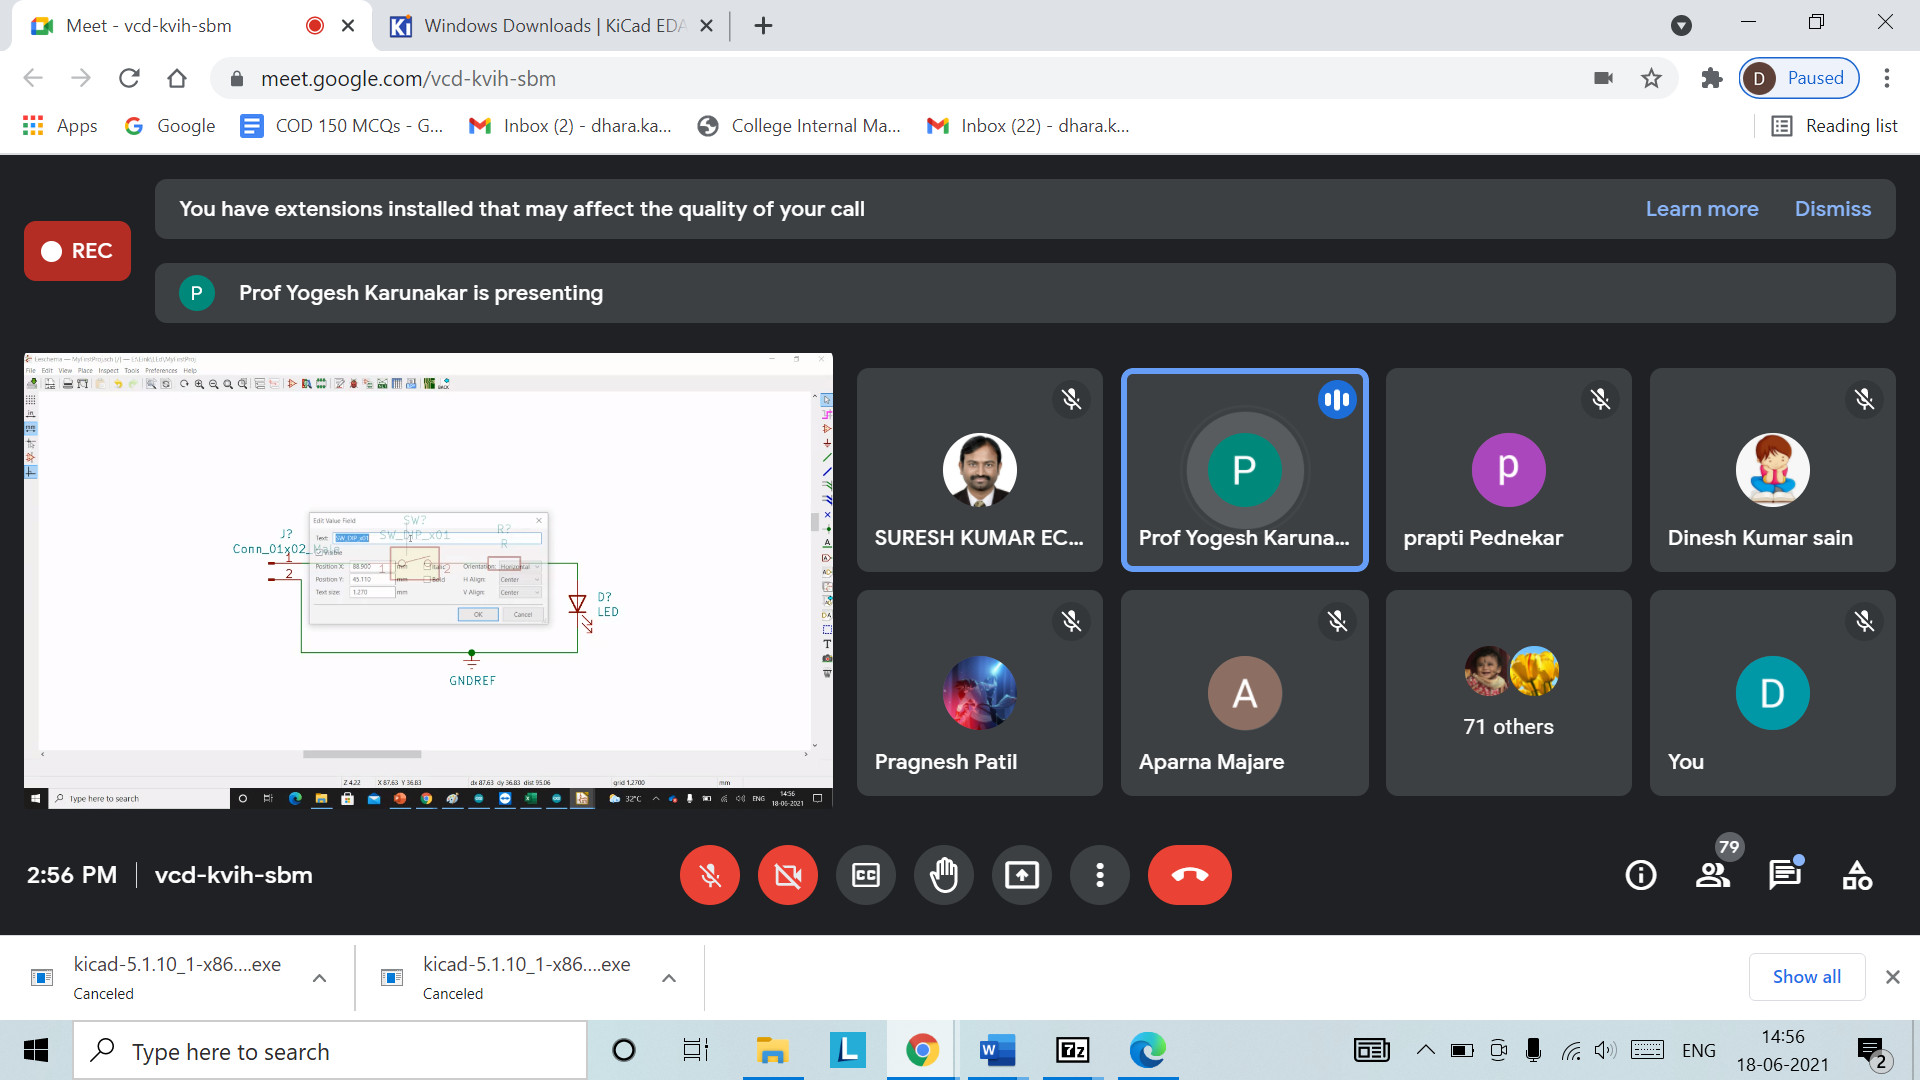
Task: Open Microsoft Edge from taskbar
Action: (x=1147, y=1050)
